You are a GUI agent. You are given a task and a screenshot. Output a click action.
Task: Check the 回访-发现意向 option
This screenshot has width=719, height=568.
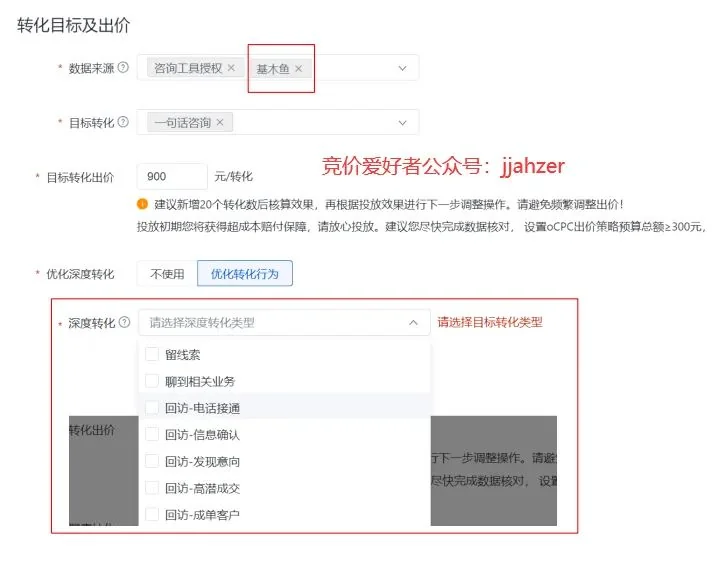click(x=152, y=461)
